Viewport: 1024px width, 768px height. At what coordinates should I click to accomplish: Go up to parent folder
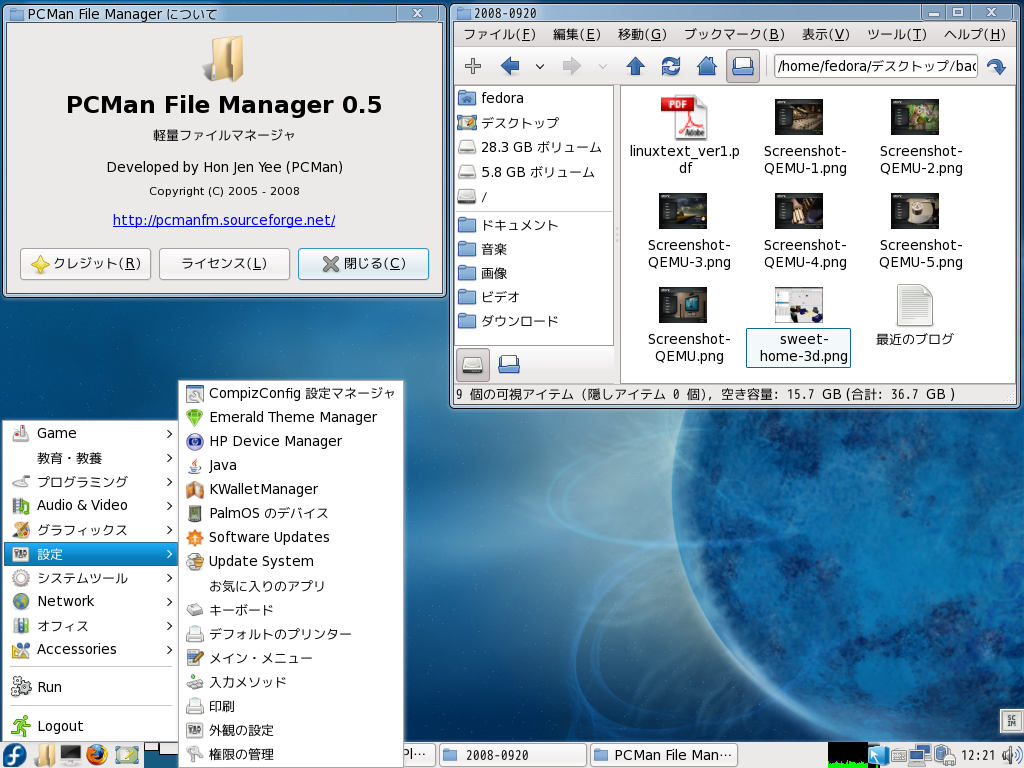635,66
